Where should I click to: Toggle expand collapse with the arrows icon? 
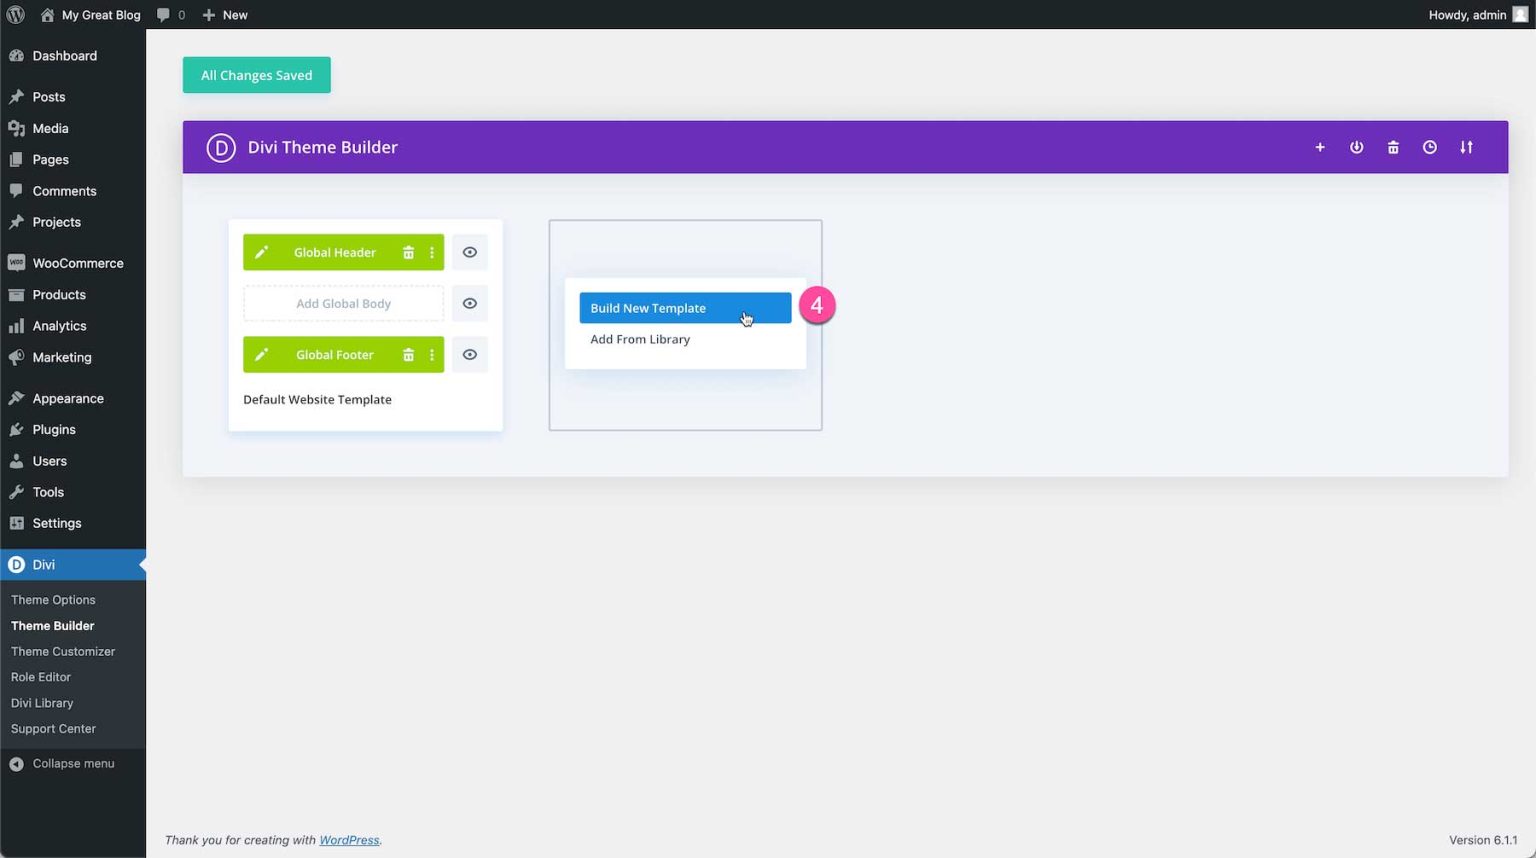tap(1466, 147)
